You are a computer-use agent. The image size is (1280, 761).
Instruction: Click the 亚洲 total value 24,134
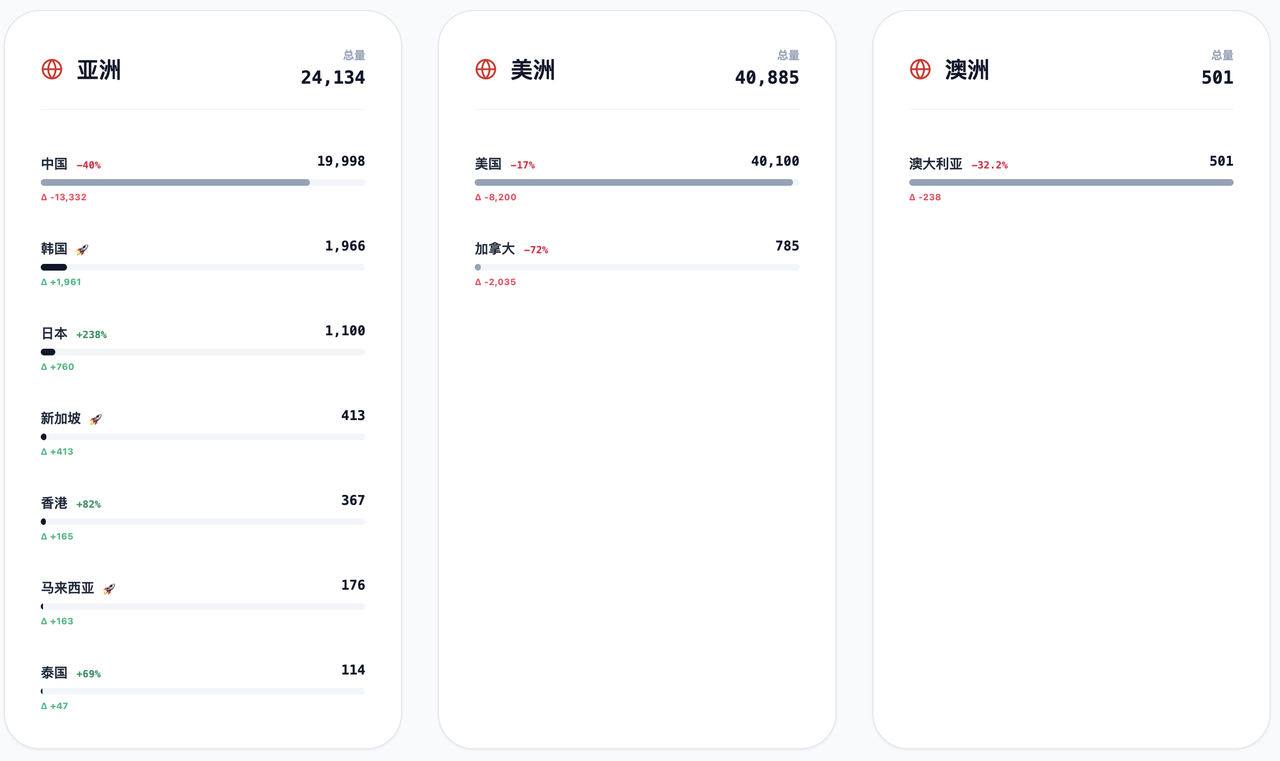(x=333, y=78)
